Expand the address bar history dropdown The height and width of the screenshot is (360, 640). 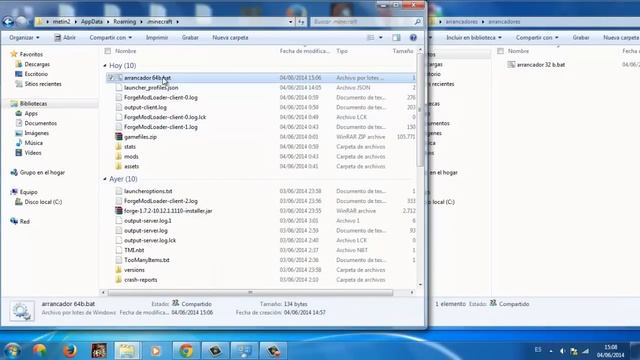(291, 22)
